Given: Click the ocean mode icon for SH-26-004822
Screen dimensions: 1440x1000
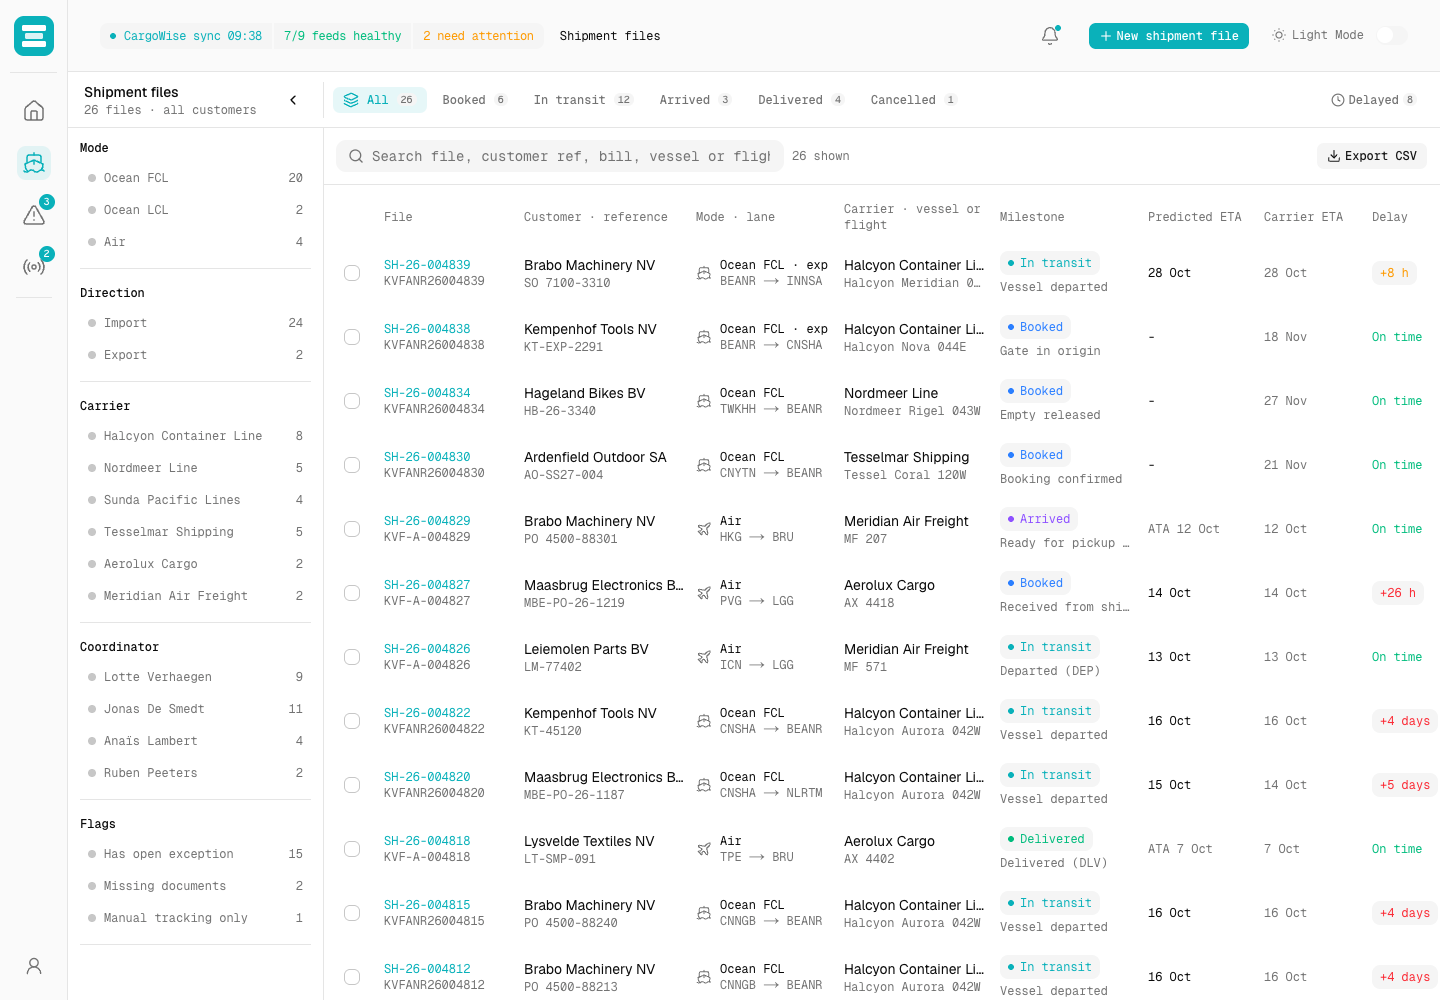Looking at the screenshot, I should (x=704, y=721).
